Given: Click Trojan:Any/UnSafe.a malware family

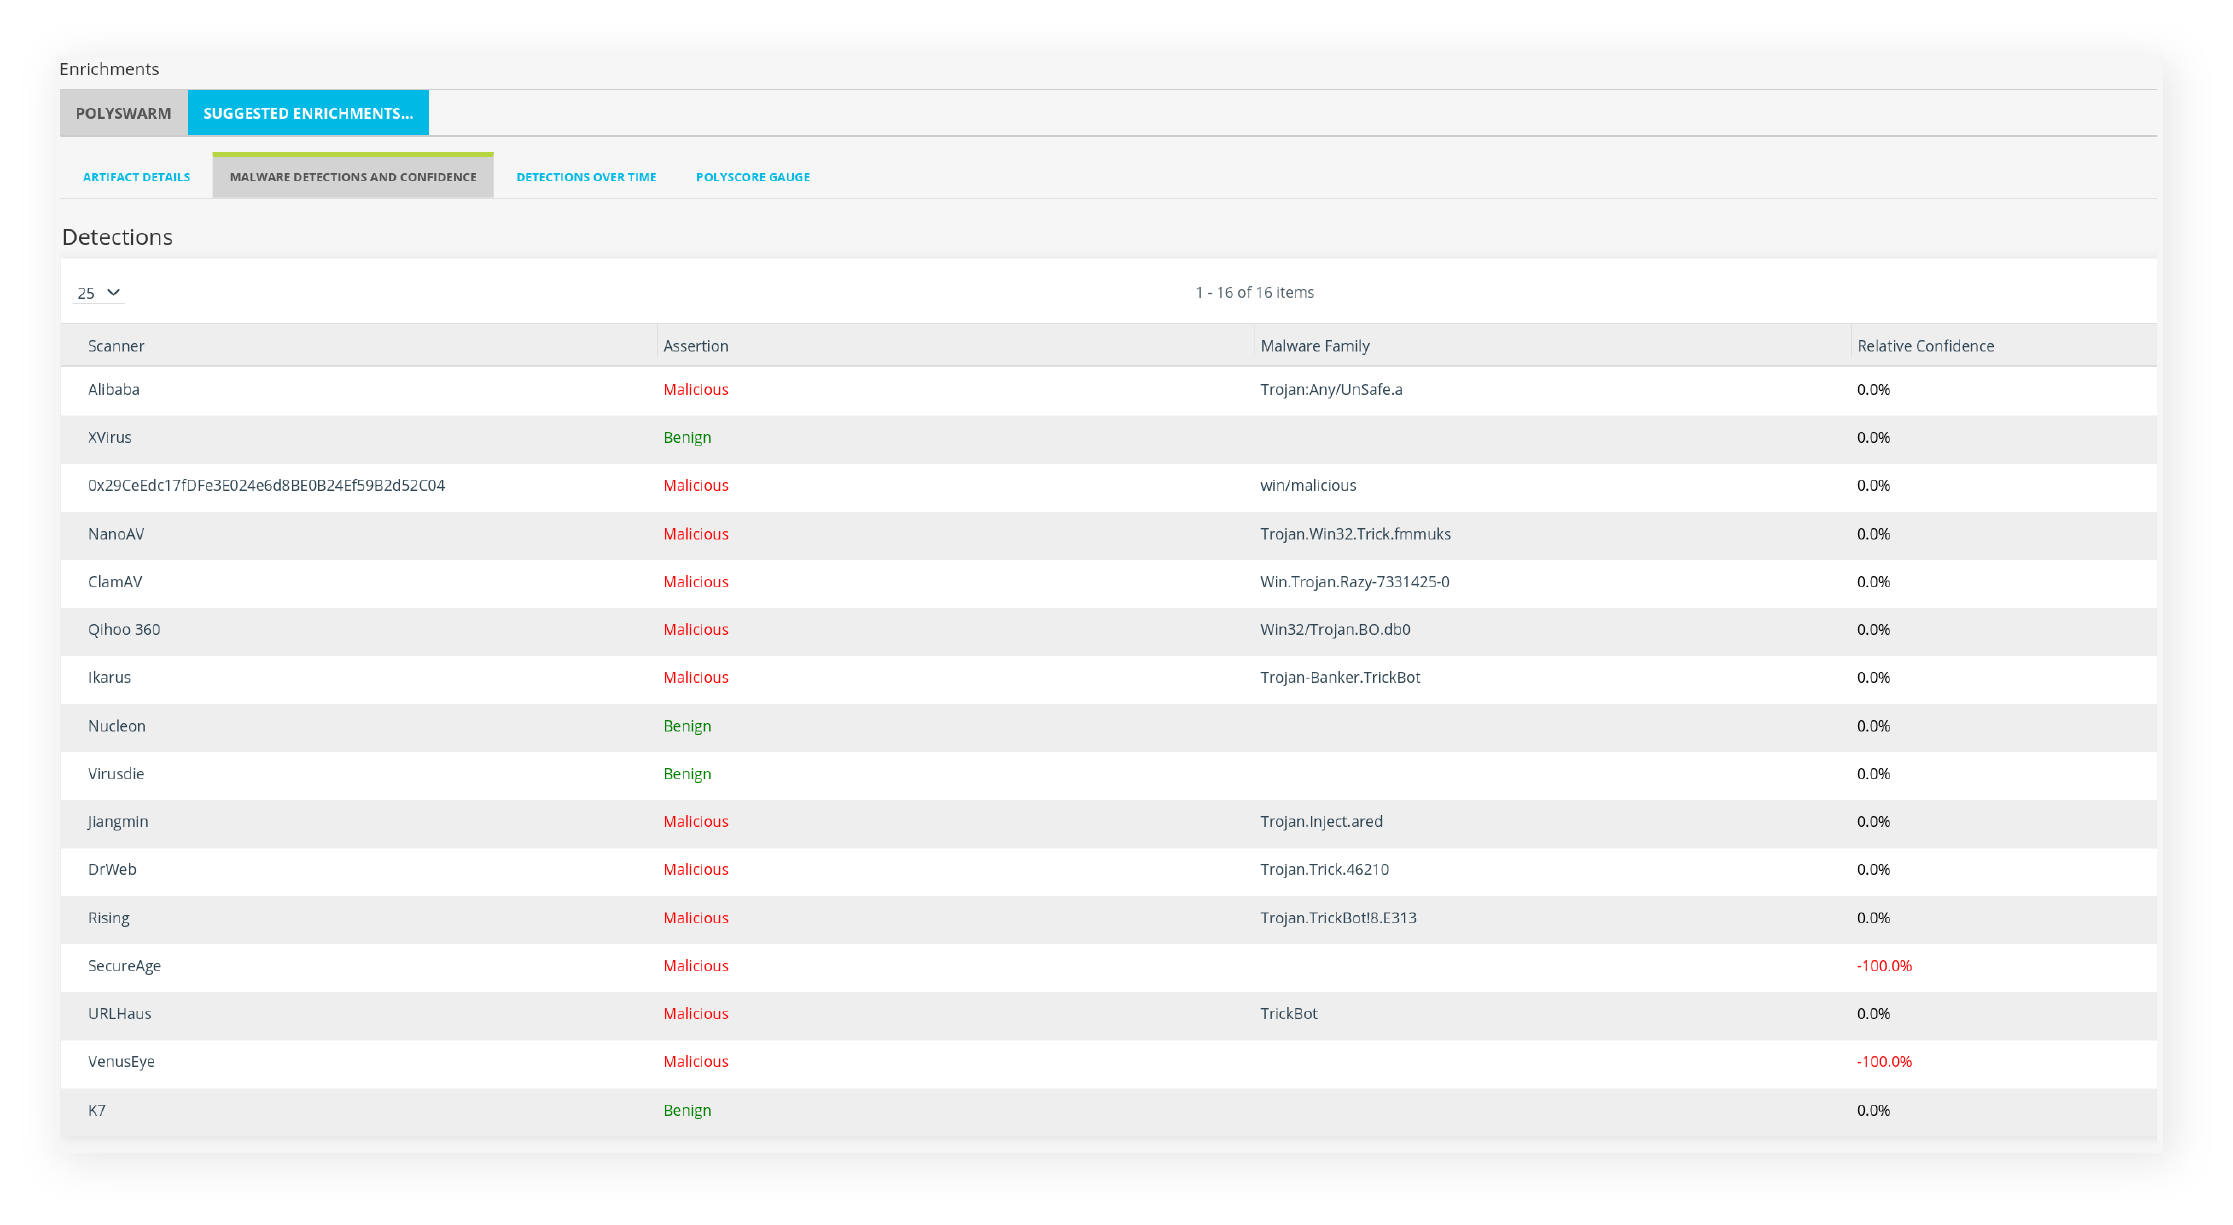Looking at the screenshot, I should click(x=1331, y=390).
